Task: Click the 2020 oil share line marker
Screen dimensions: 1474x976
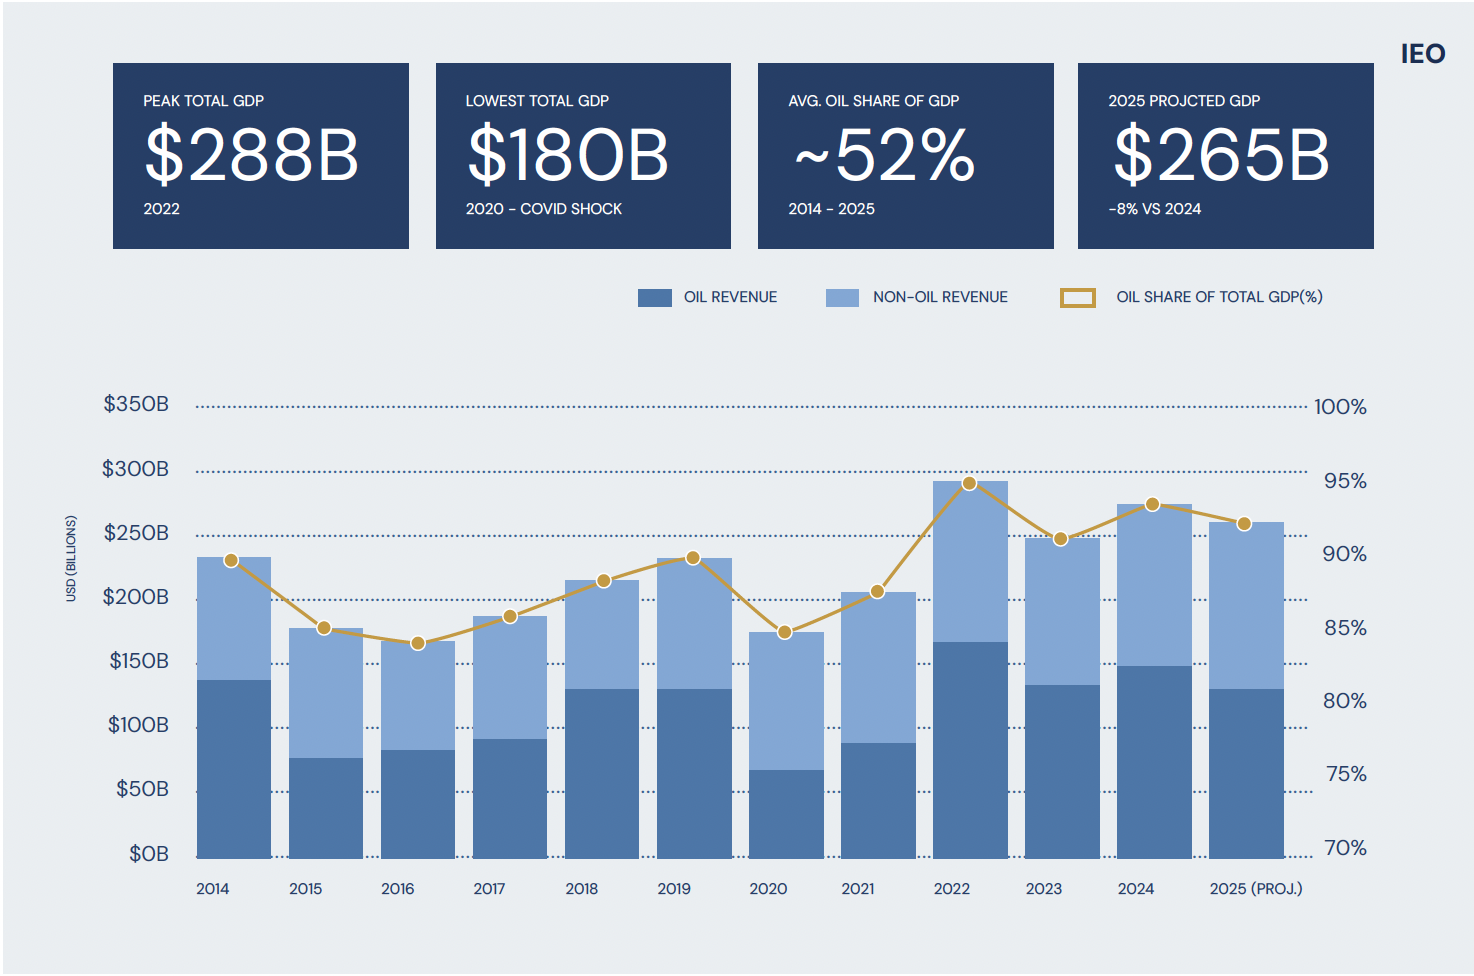Action: (785, 632)
